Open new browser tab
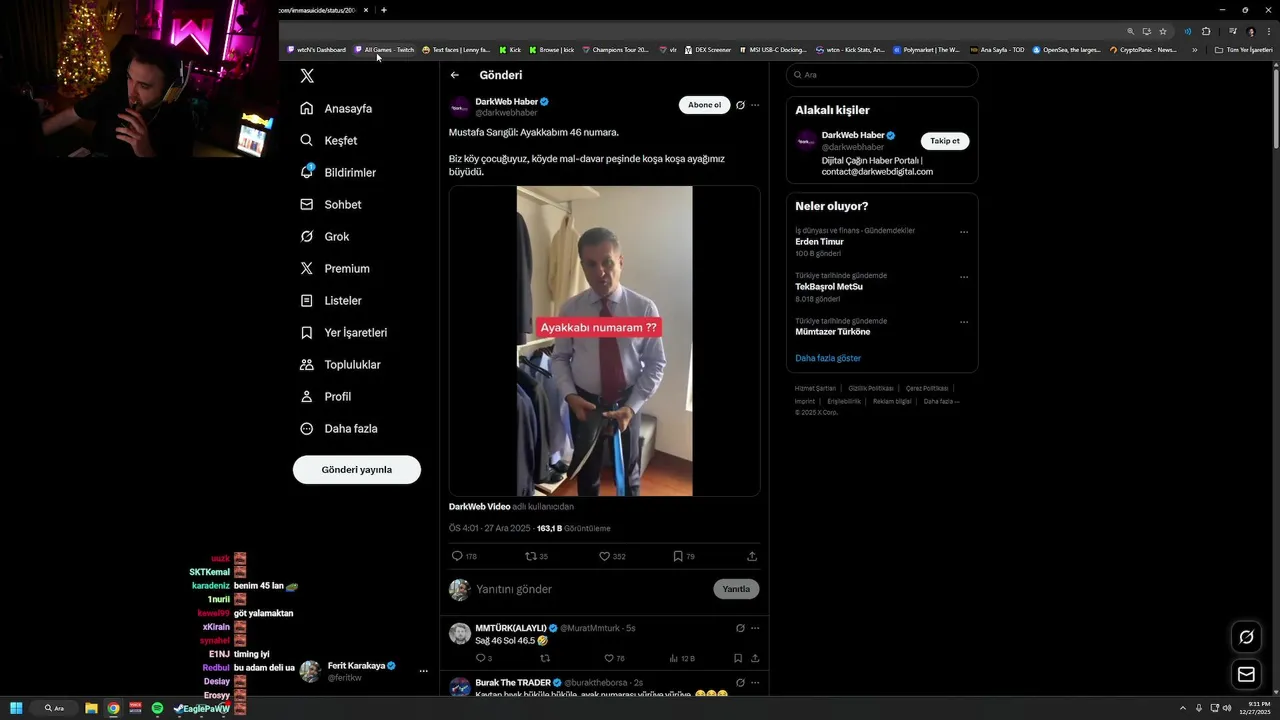 tap(384, 10)
